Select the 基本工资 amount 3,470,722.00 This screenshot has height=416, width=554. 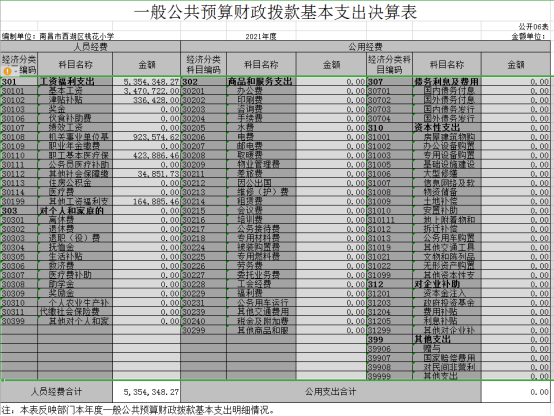click(146, 90)
